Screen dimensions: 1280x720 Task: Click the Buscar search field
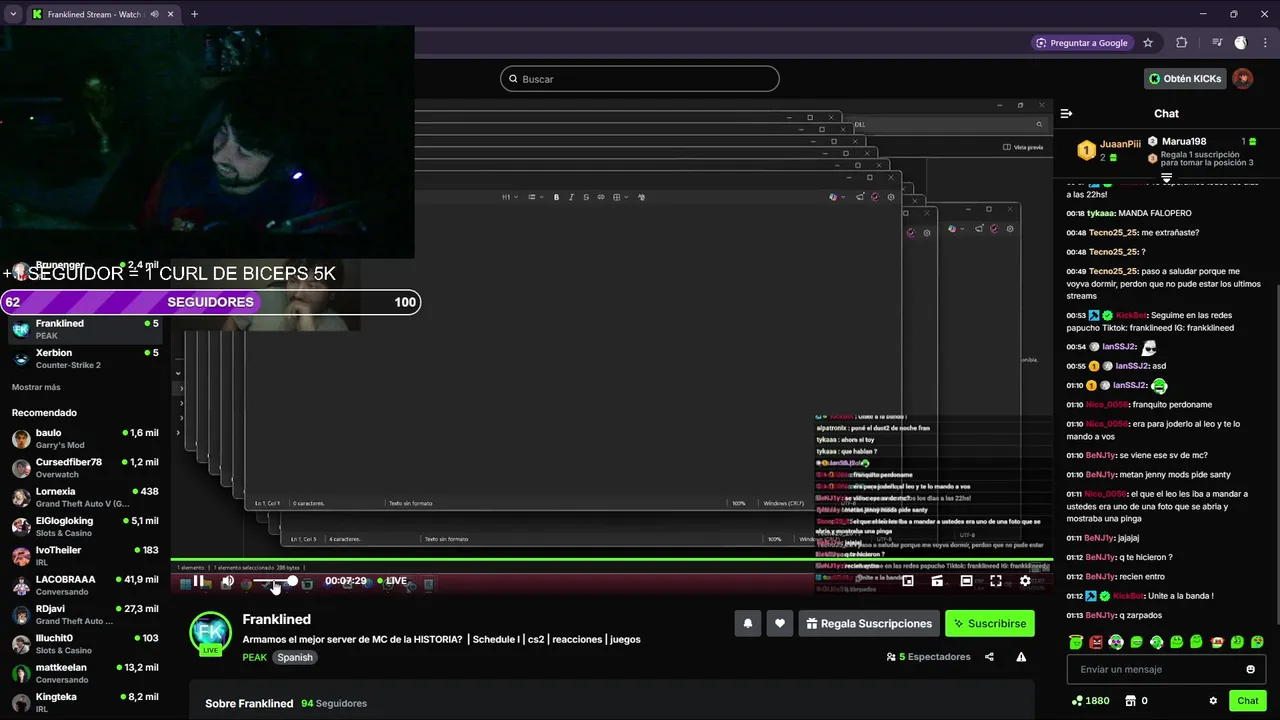[640, 79]
